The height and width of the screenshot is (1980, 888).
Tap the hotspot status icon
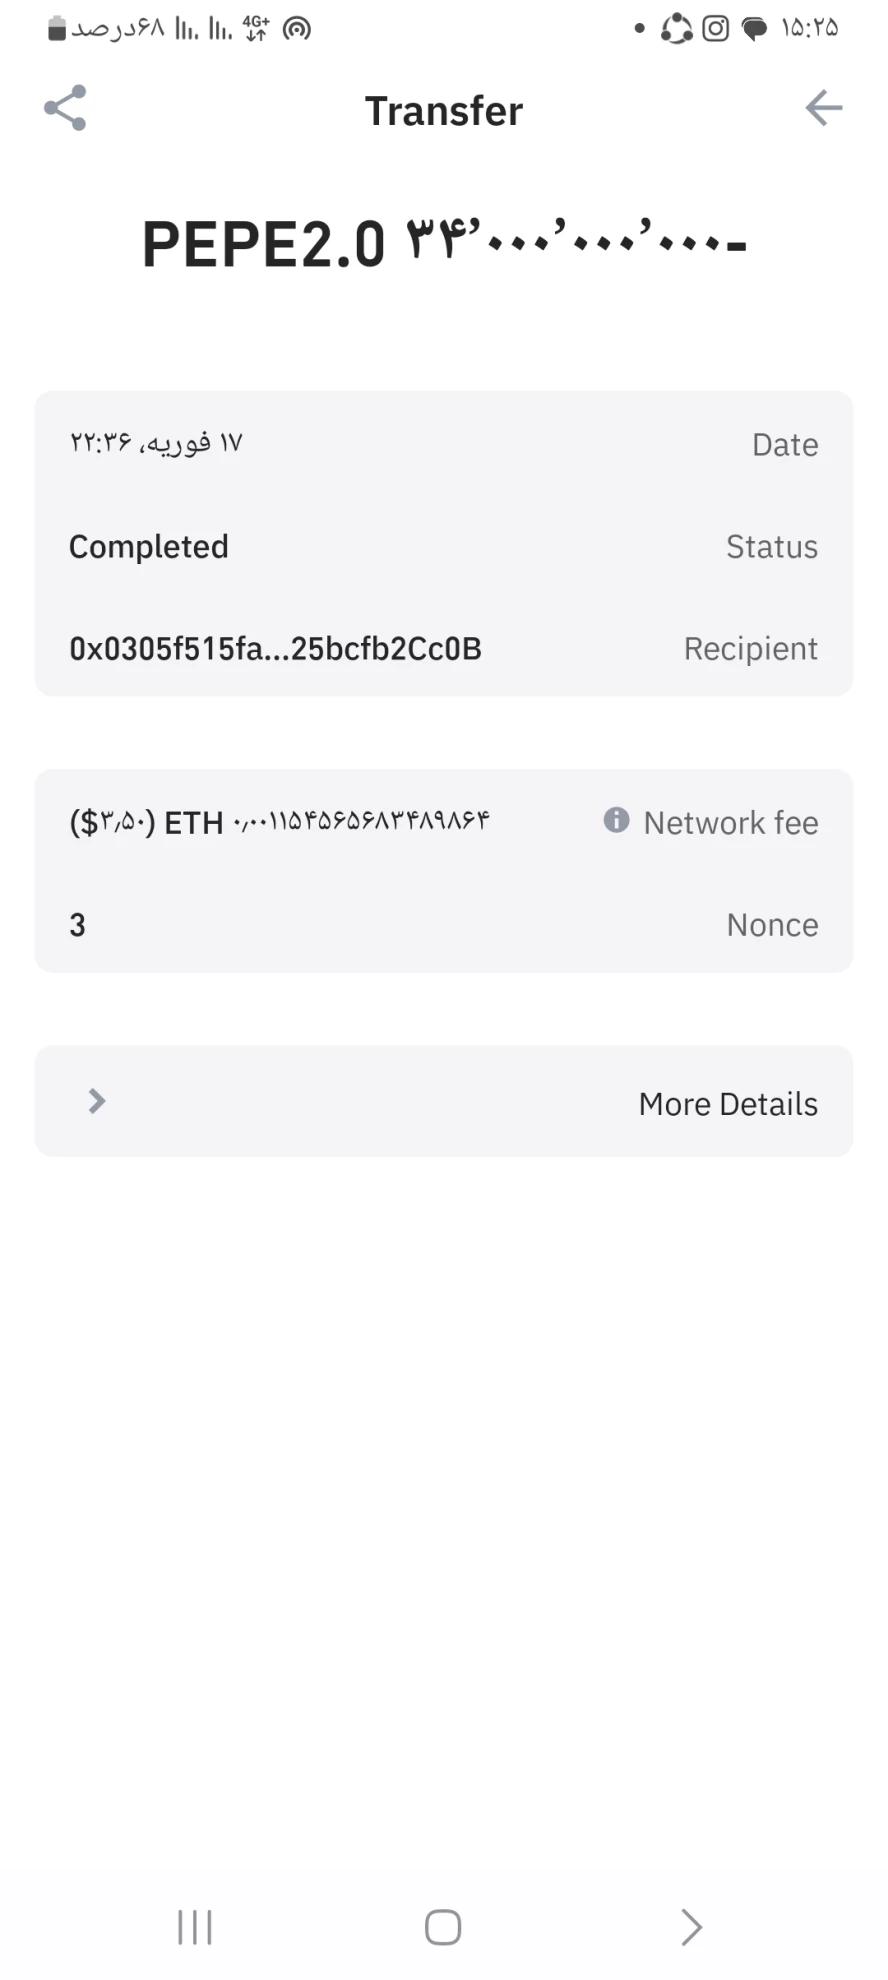tap(297, 29)
